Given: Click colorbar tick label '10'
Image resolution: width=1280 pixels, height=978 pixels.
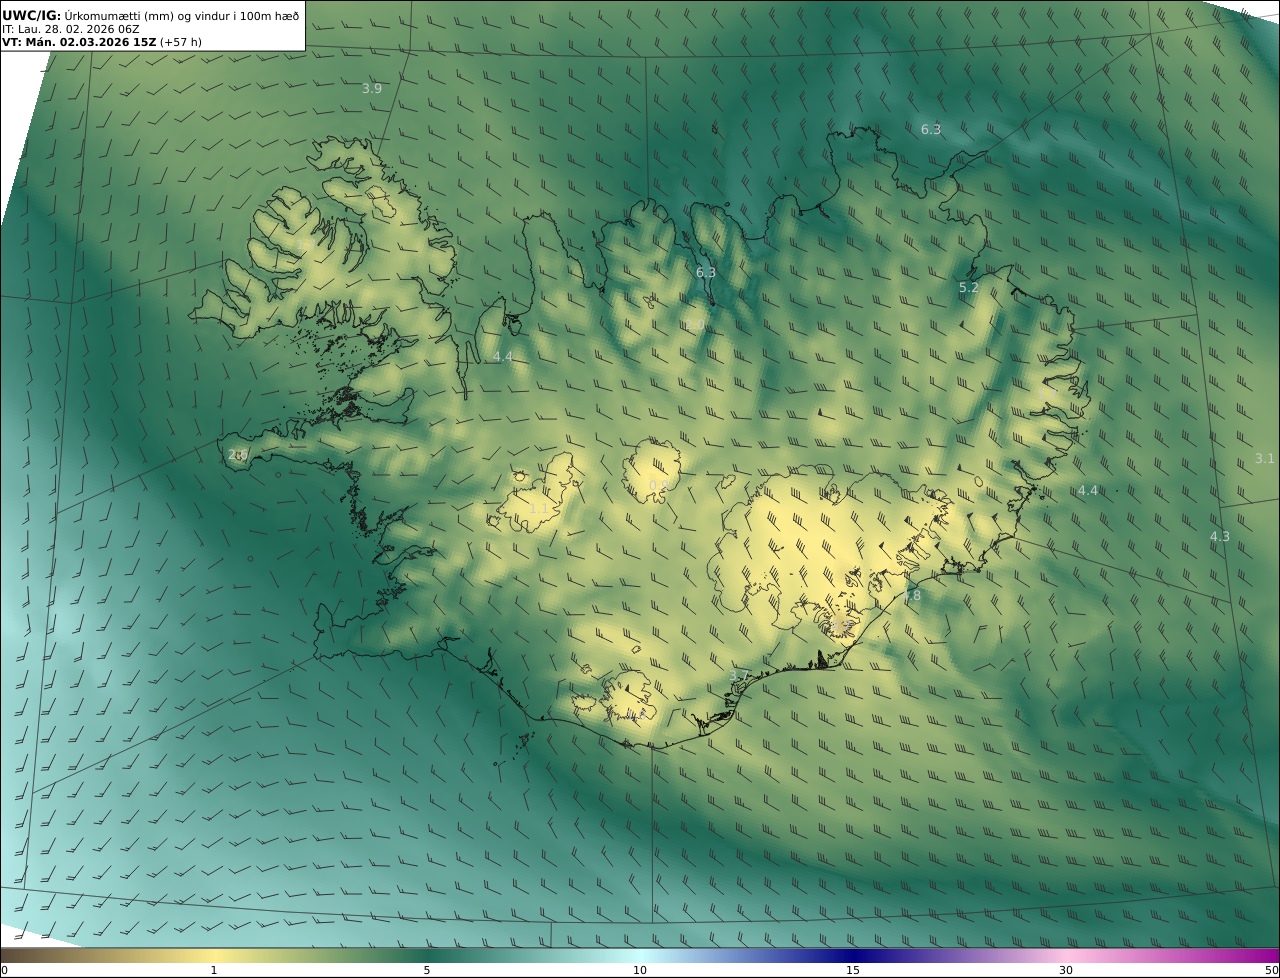Looking at the screenshot, I should pyautogui.click(x=640, y=970).
